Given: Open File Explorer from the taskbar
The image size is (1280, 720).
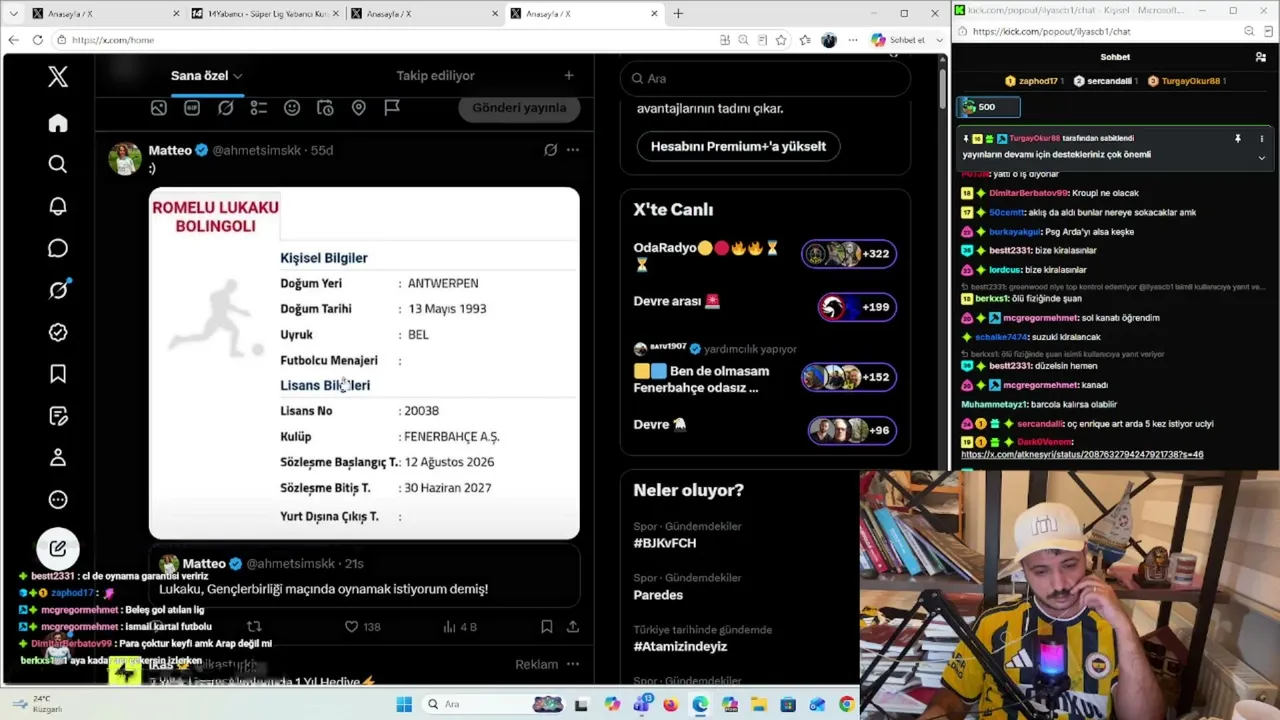Looking at the screenshot, I should [758, 705].
